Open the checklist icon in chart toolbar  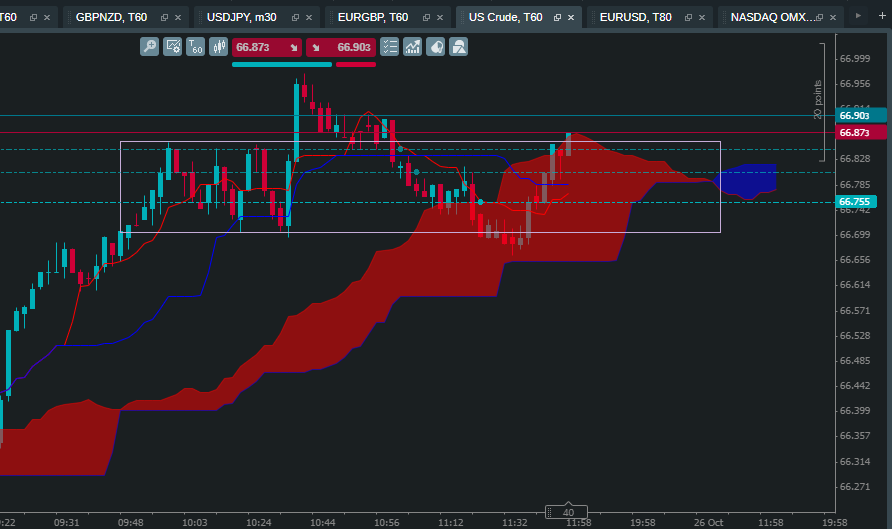point(390,47)
